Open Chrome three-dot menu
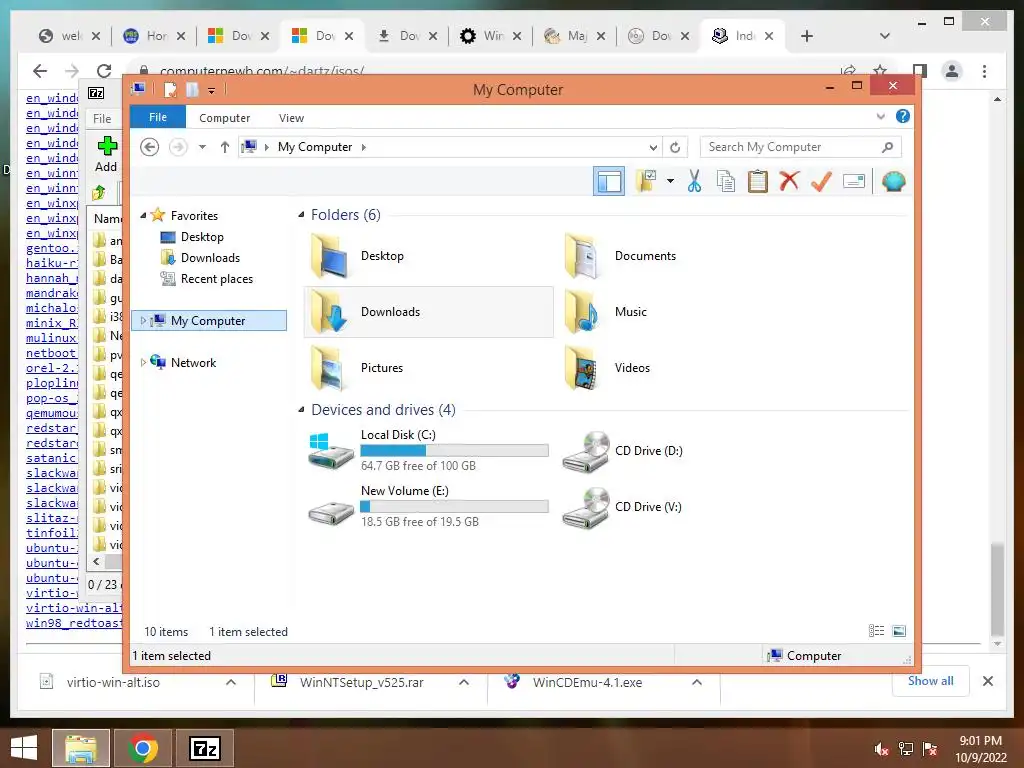1024x768 pixels. (x=984, y=71)
